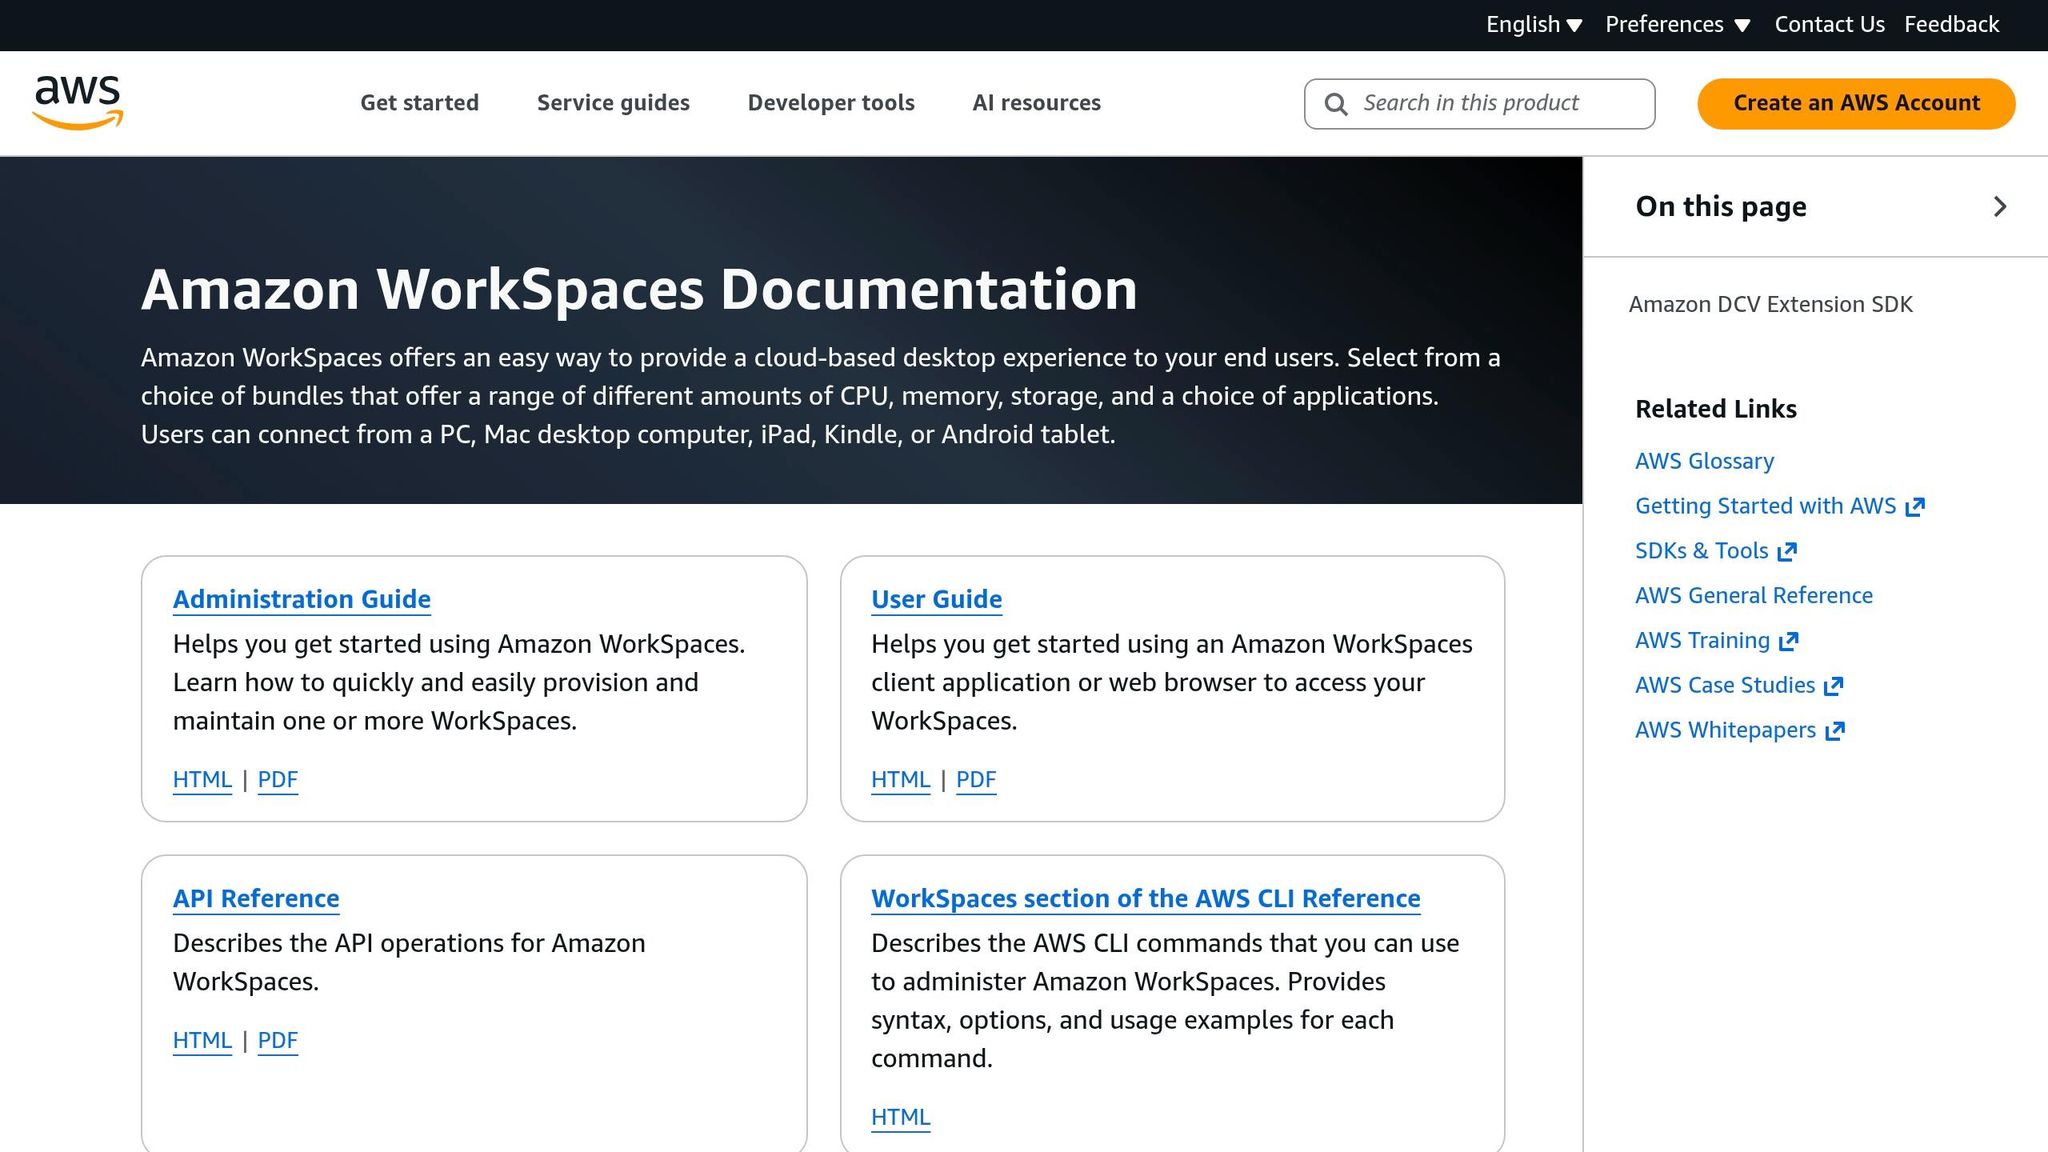Click Create an AWS Account button

[1856, 104]
